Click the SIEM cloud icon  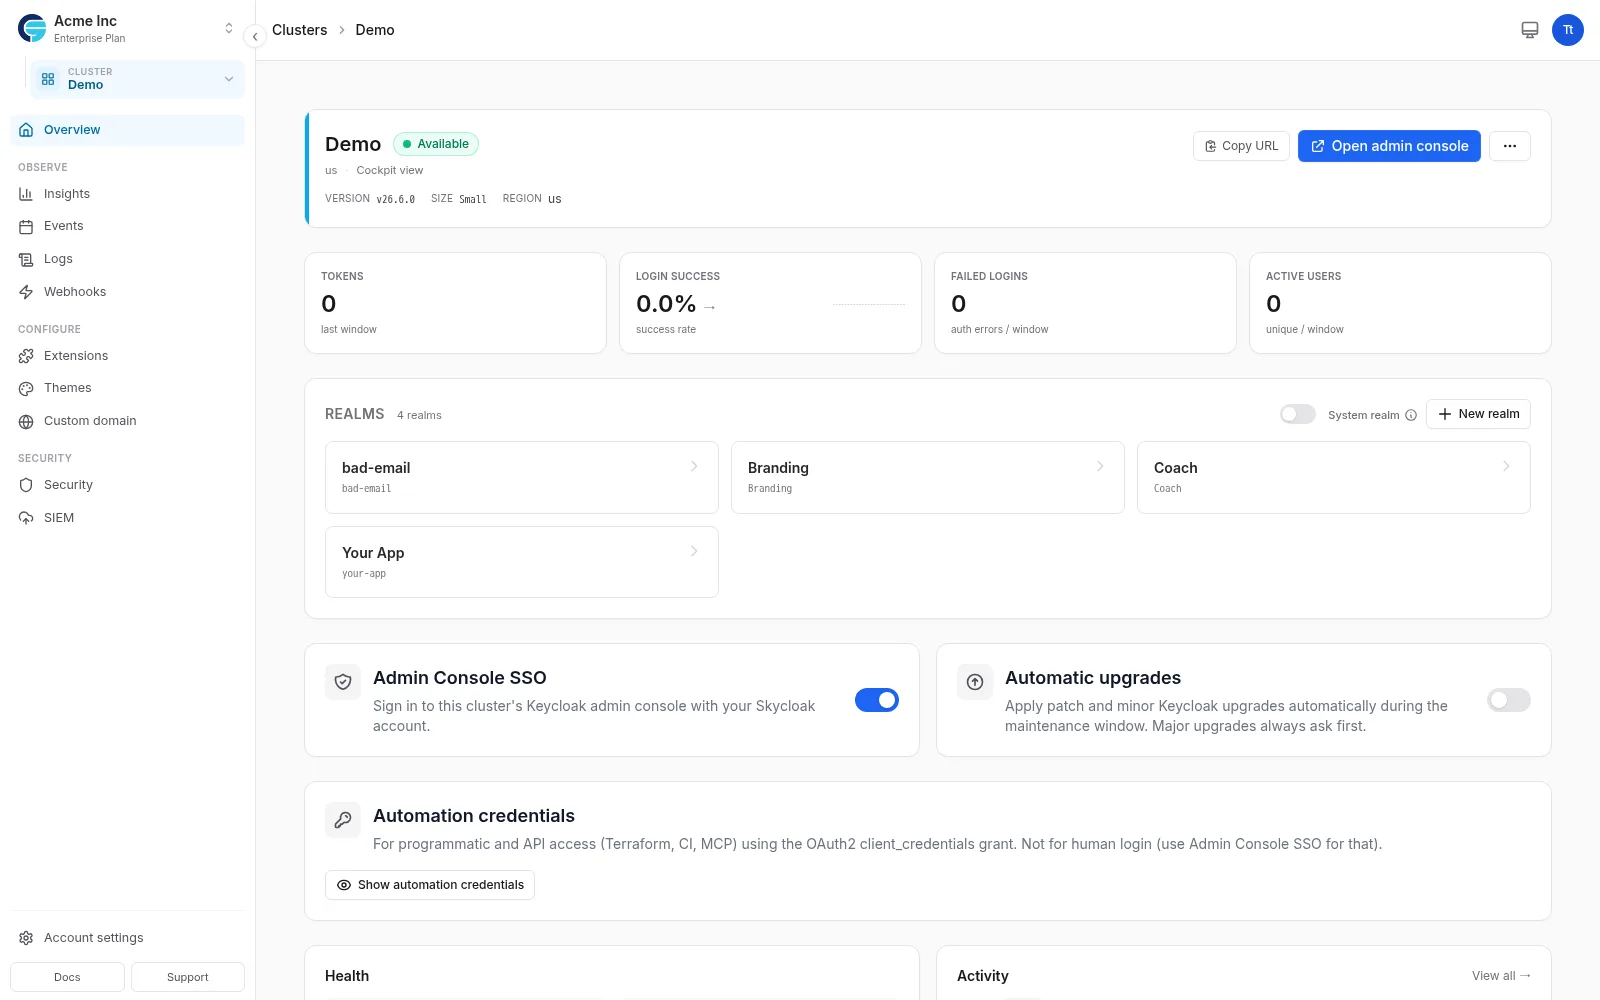26,518
